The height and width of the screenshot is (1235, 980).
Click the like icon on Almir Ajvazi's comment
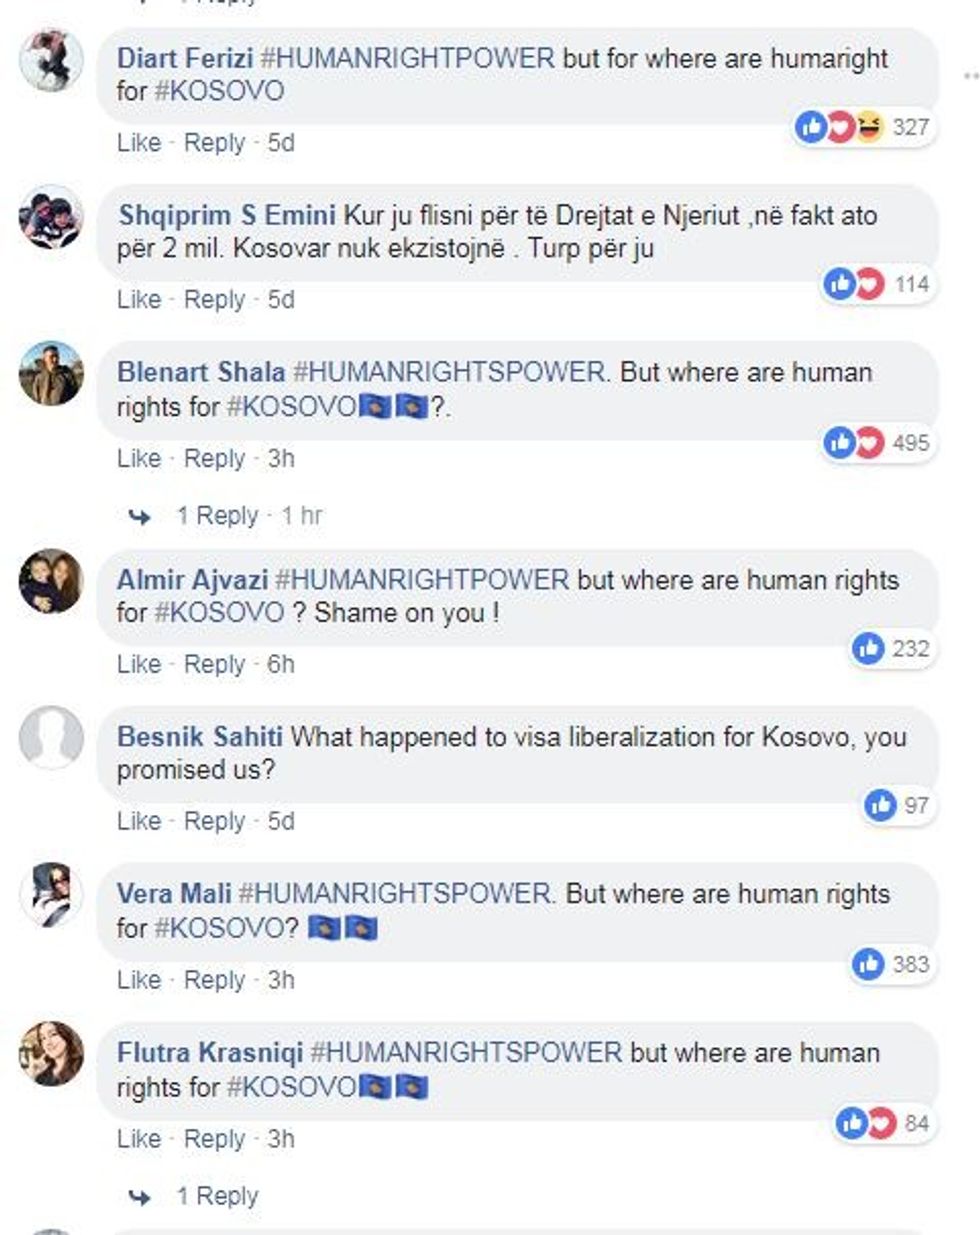[x=868, y=649]
